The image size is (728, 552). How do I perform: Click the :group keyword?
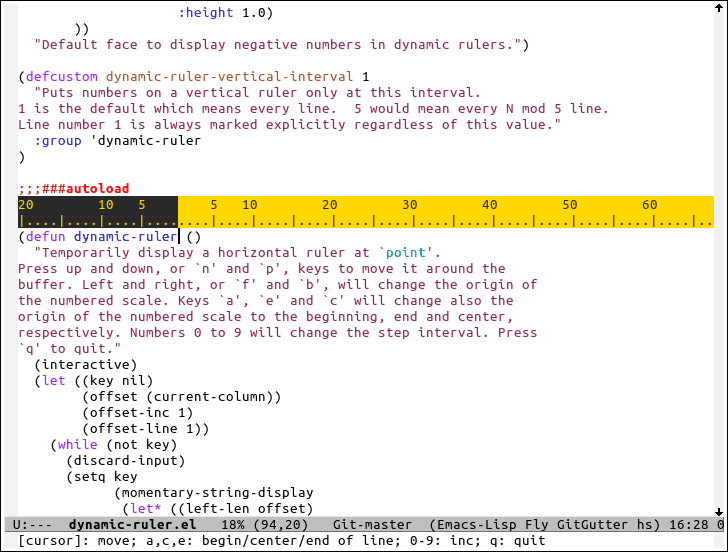(58, 141)
